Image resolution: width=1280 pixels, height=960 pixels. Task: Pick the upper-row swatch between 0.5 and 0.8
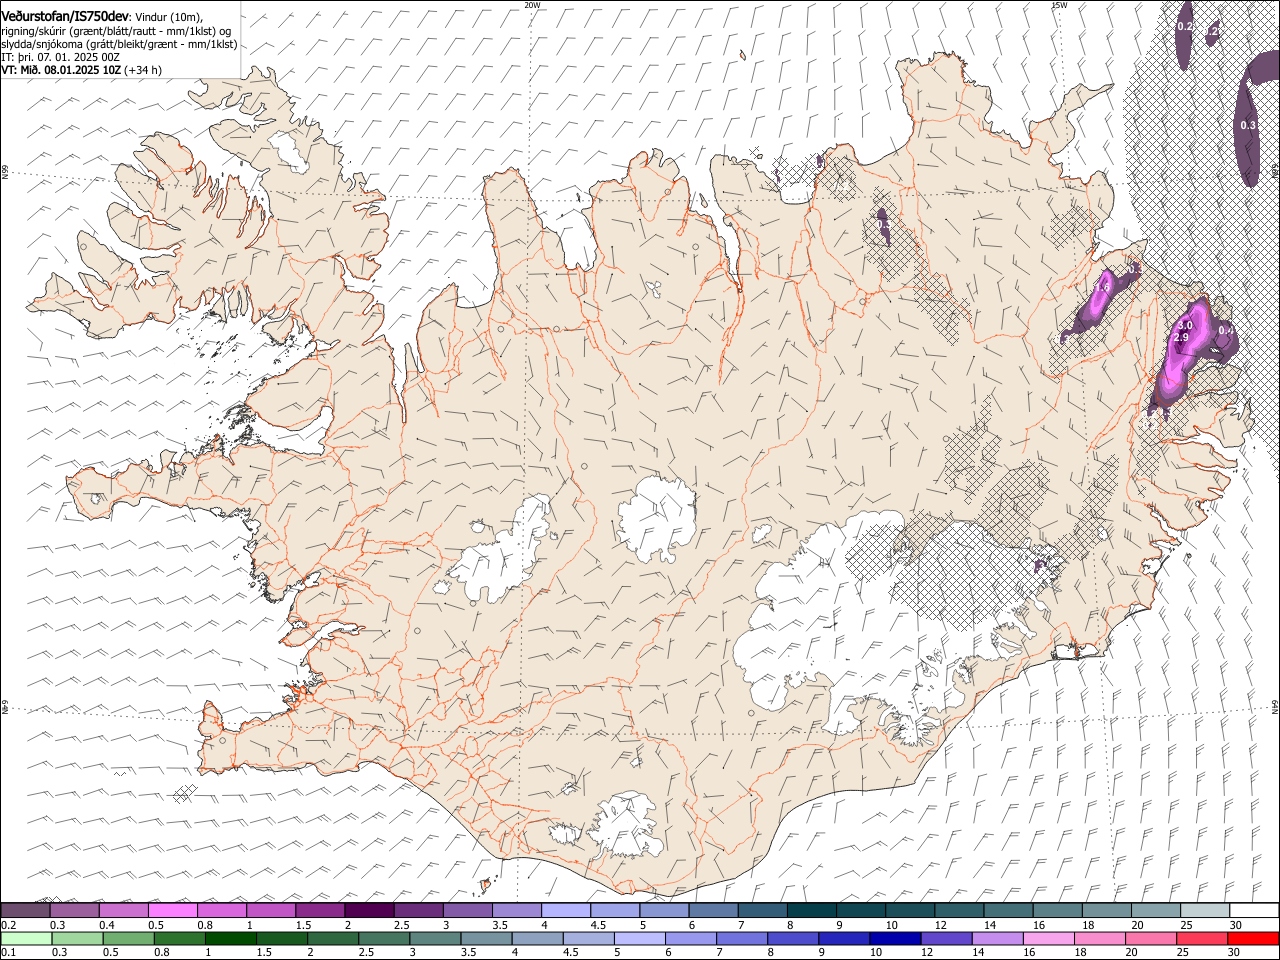click(x=172, y=910)
